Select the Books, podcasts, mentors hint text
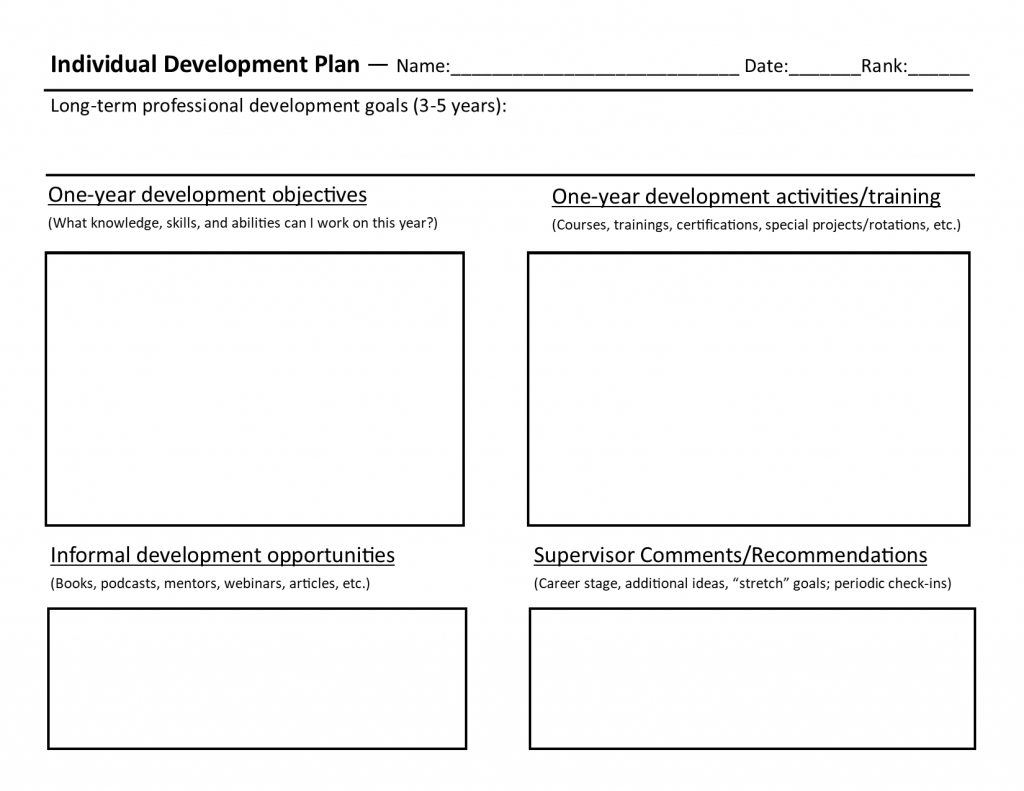The image size is (1024, 791). 209,583
